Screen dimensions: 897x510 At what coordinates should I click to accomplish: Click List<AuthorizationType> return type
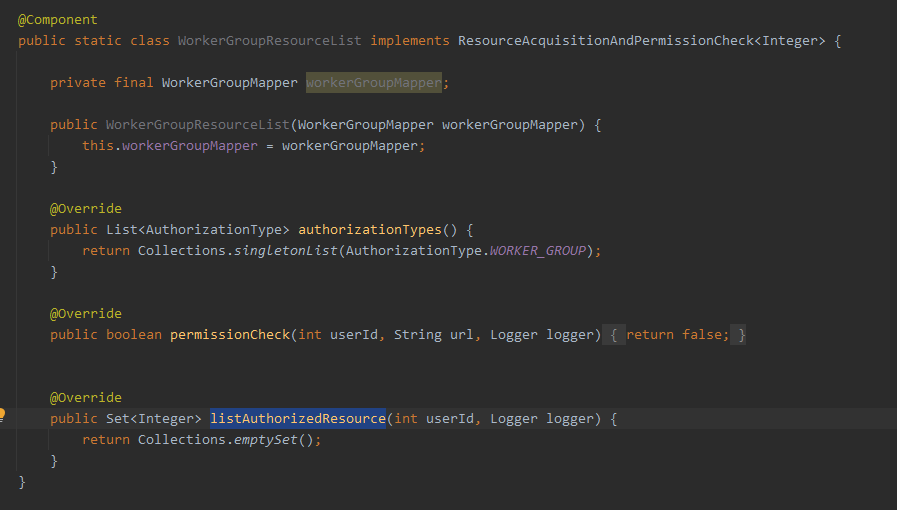coord(198,230)
